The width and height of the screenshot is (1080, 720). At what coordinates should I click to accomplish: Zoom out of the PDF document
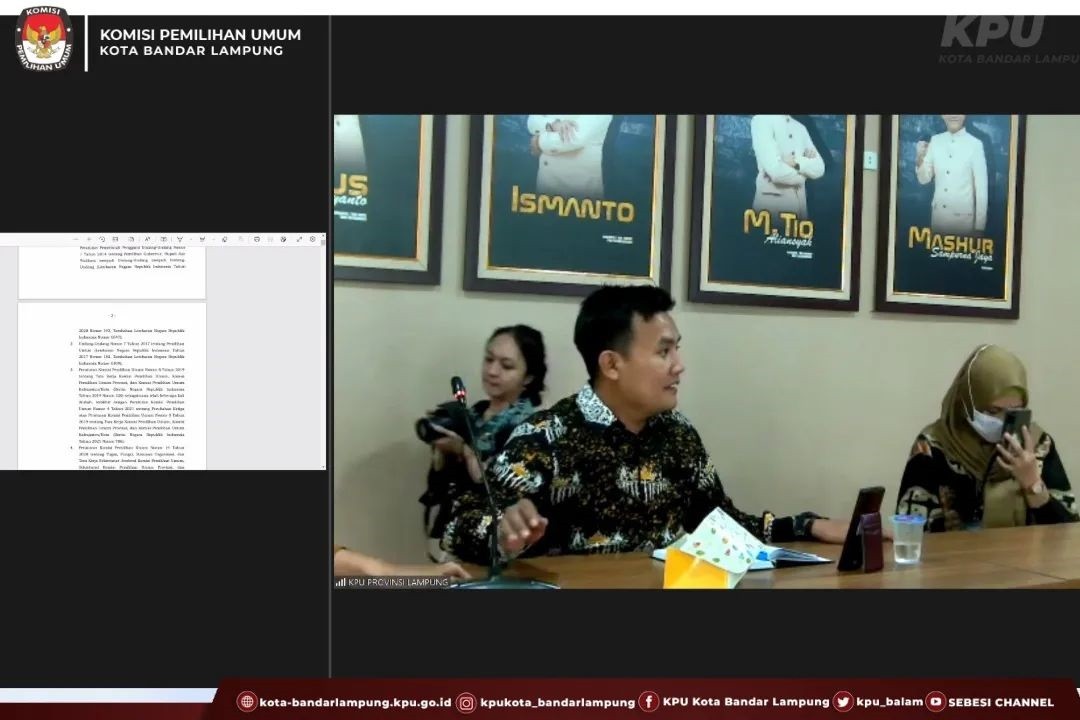pyautogui.click(x=76, y=239)
